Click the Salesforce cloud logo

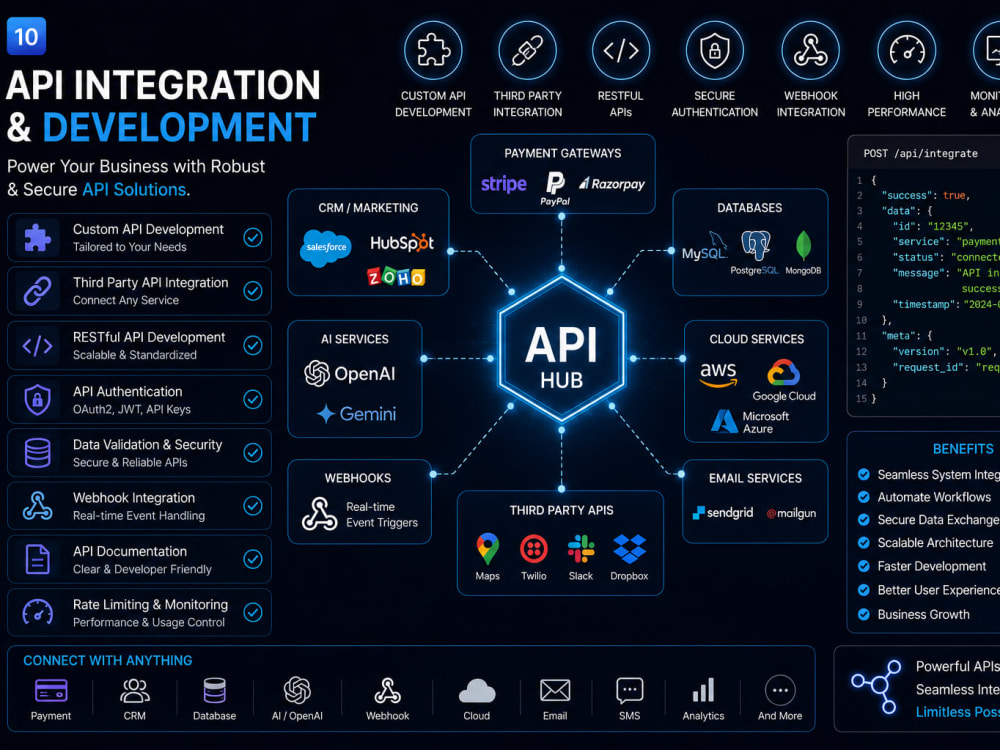click(x=326, y=247)
